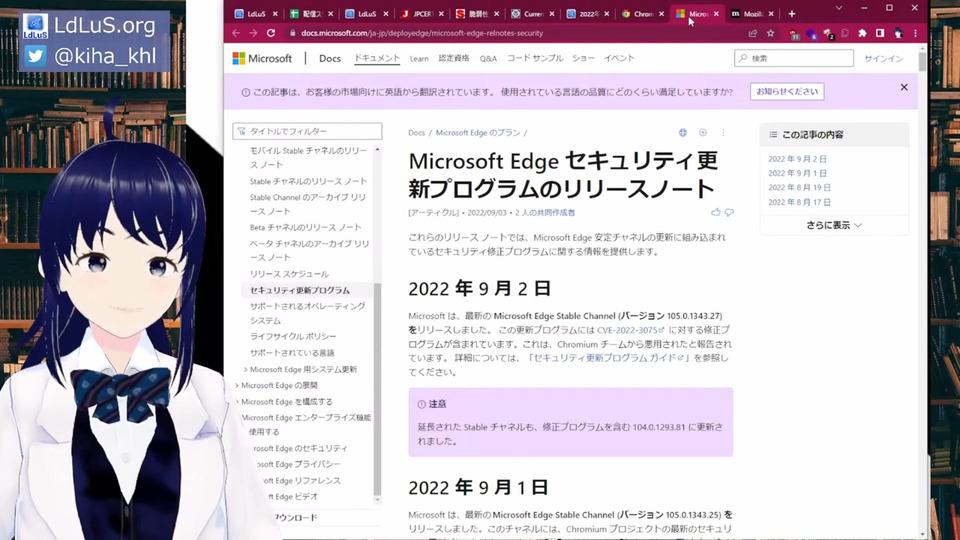Open the browser side panel icon
Image resolution: width=960 pixels, height=540 pixels.
coord(880,33)
